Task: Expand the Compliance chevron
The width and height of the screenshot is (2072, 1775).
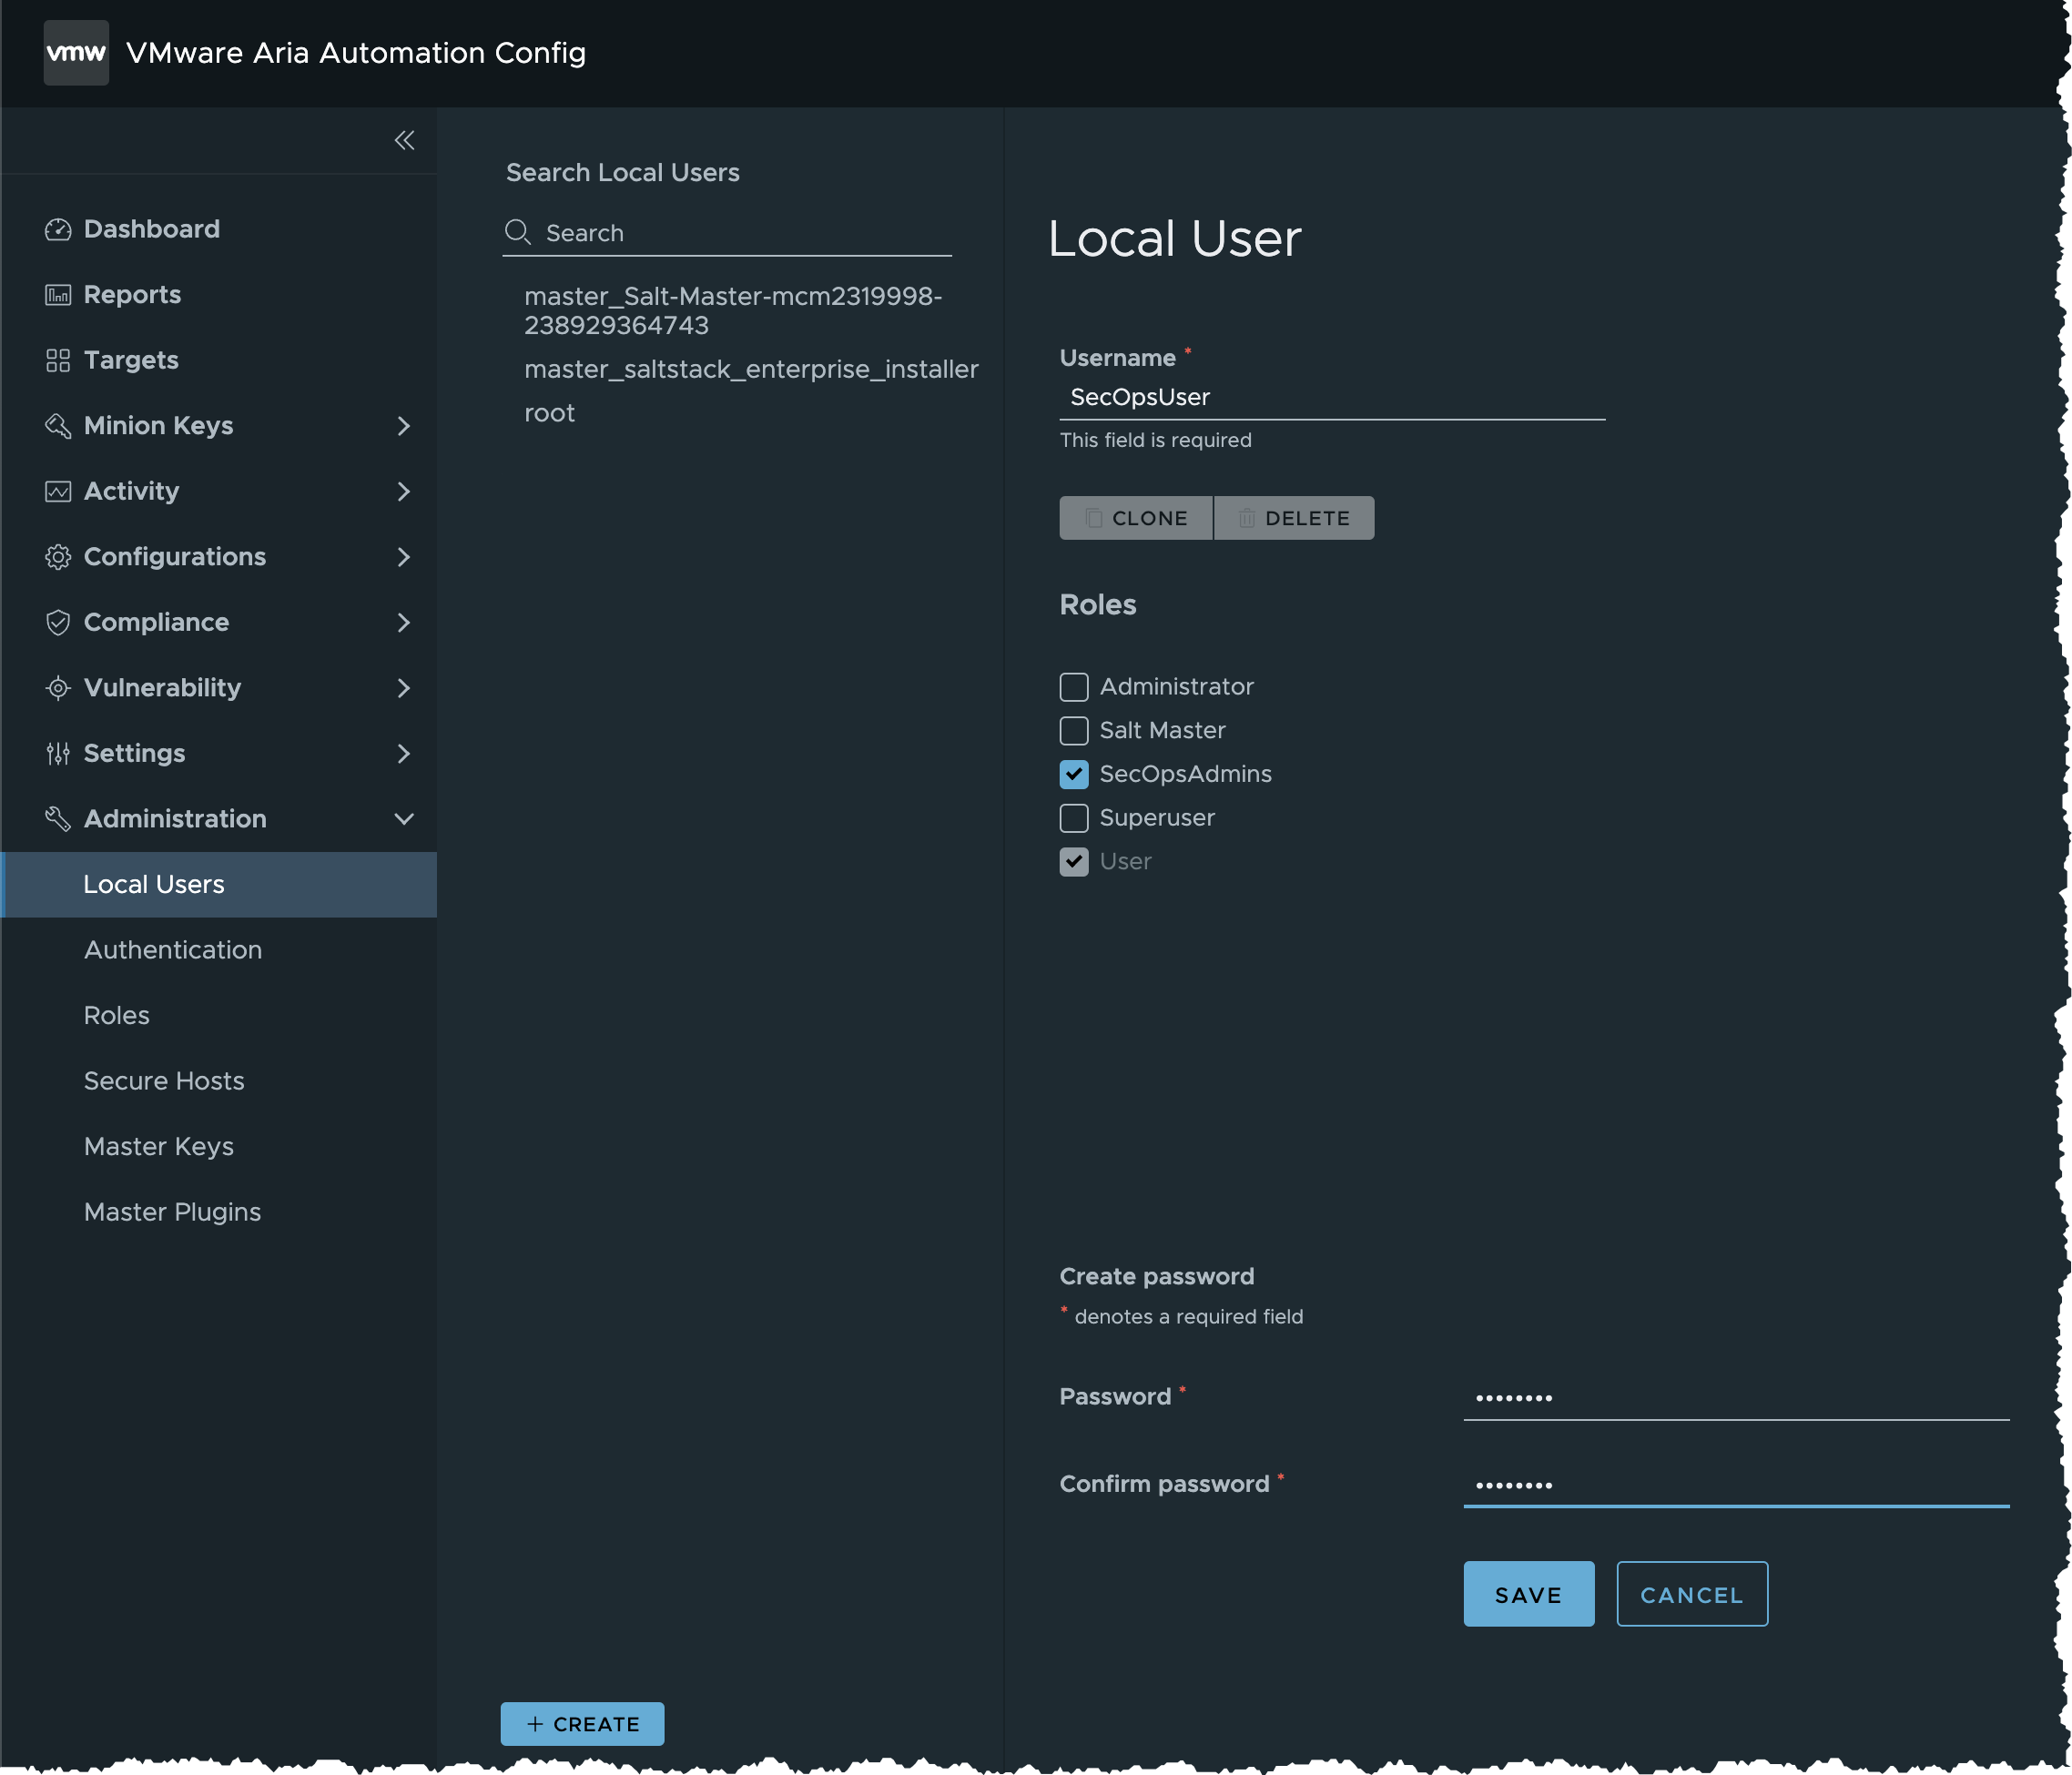Action: [x=404, y=622]
